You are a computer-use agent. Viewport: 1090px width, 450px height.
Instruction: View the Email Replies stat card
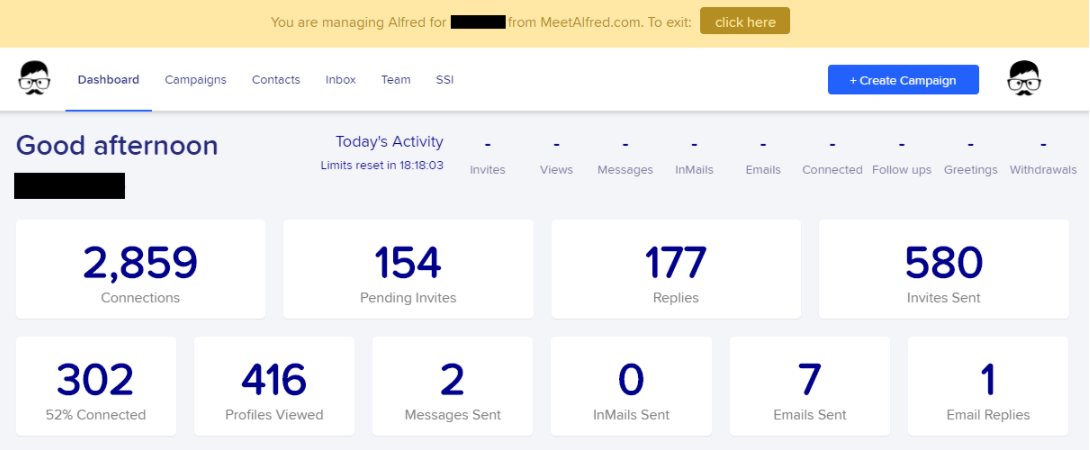[x=988, y=386]
